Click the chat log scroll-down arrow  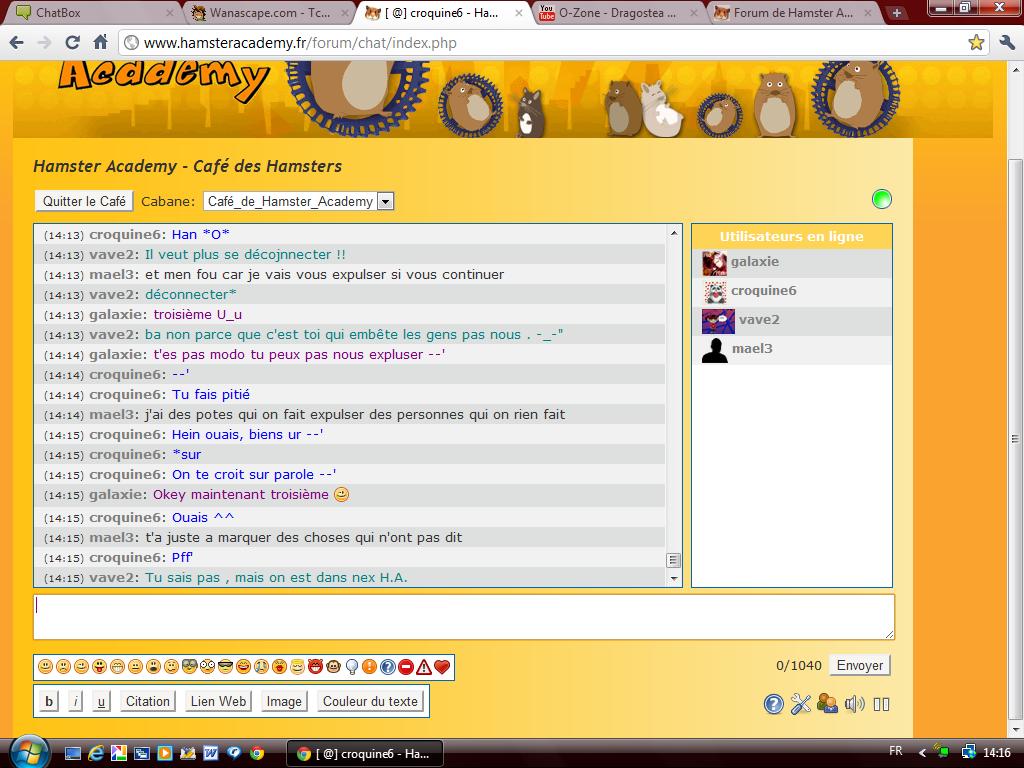(x=673, y=579)
